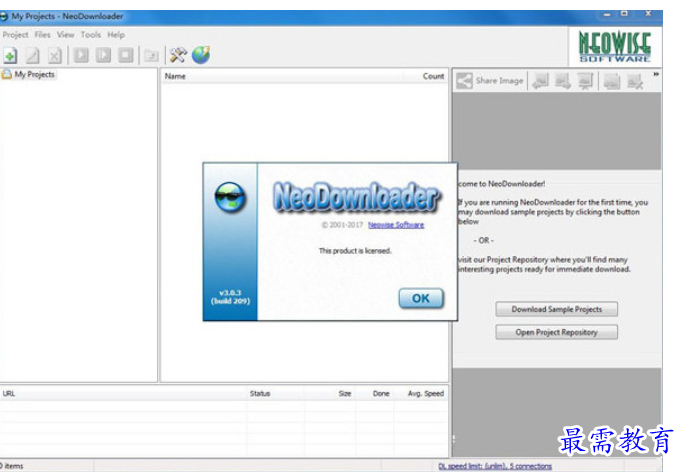Click the globe with lightning icon

201,55
